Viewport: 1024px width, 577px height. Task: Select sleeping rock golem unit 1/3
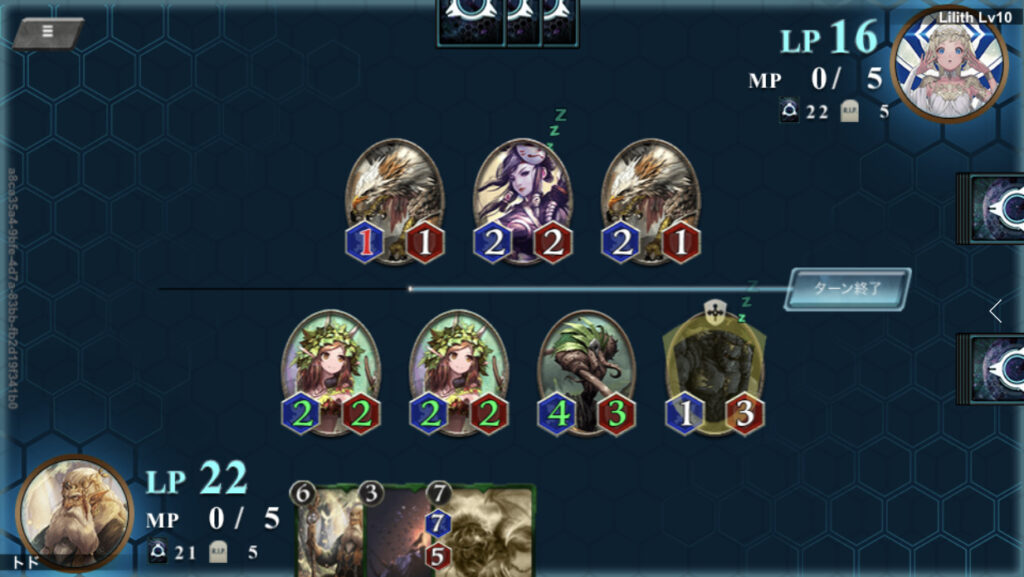click(714, 373)
